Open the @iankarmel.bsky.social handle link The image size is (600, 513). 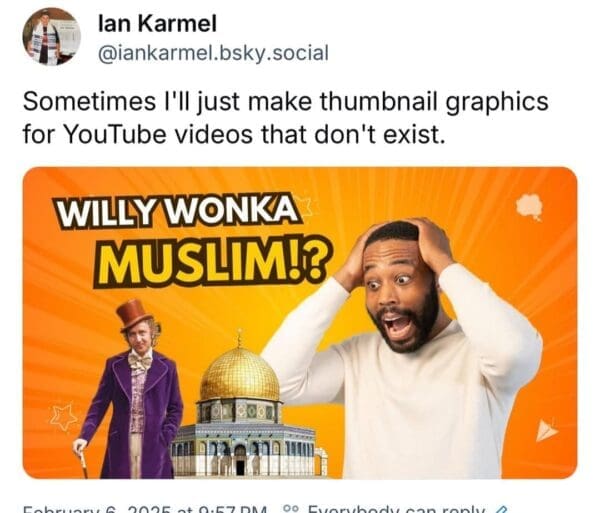point(213,53)
